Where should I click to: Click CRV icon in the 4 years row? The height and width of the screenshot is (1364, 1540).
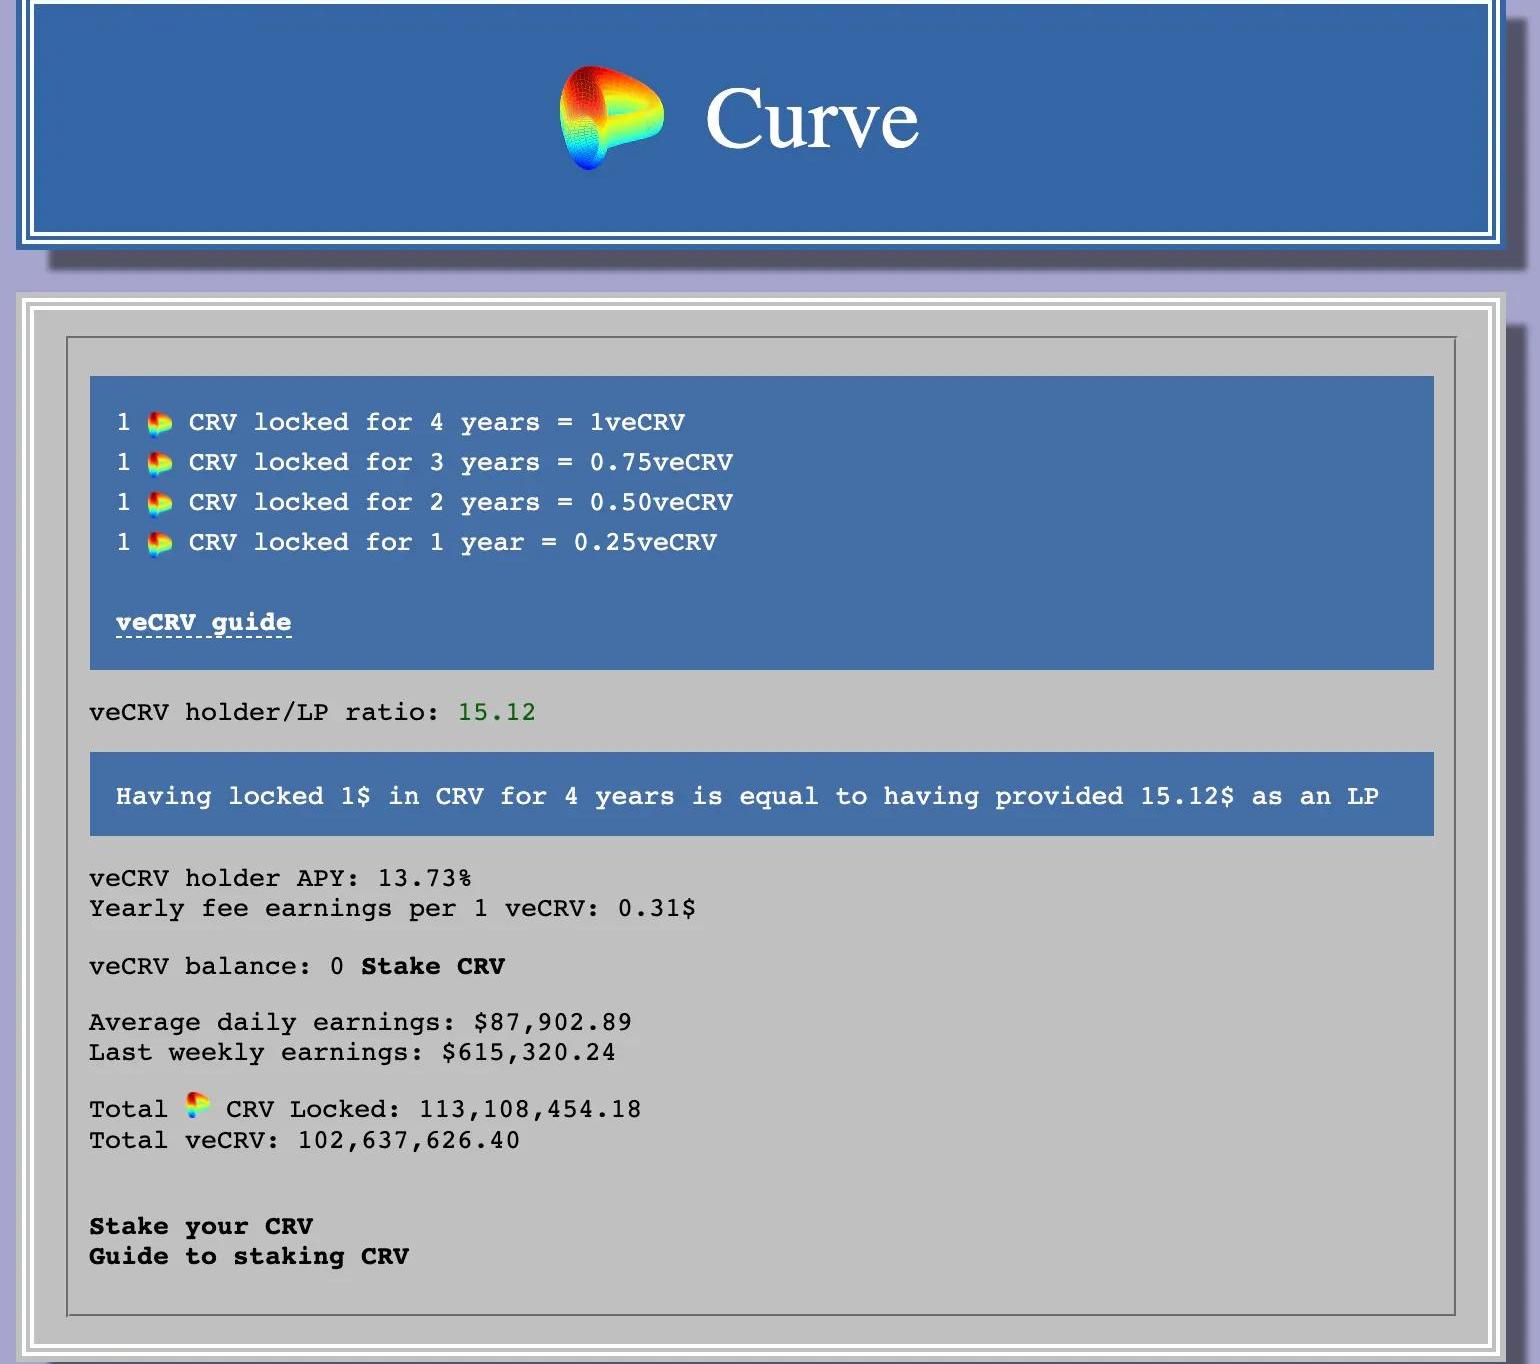pos(160,423)
